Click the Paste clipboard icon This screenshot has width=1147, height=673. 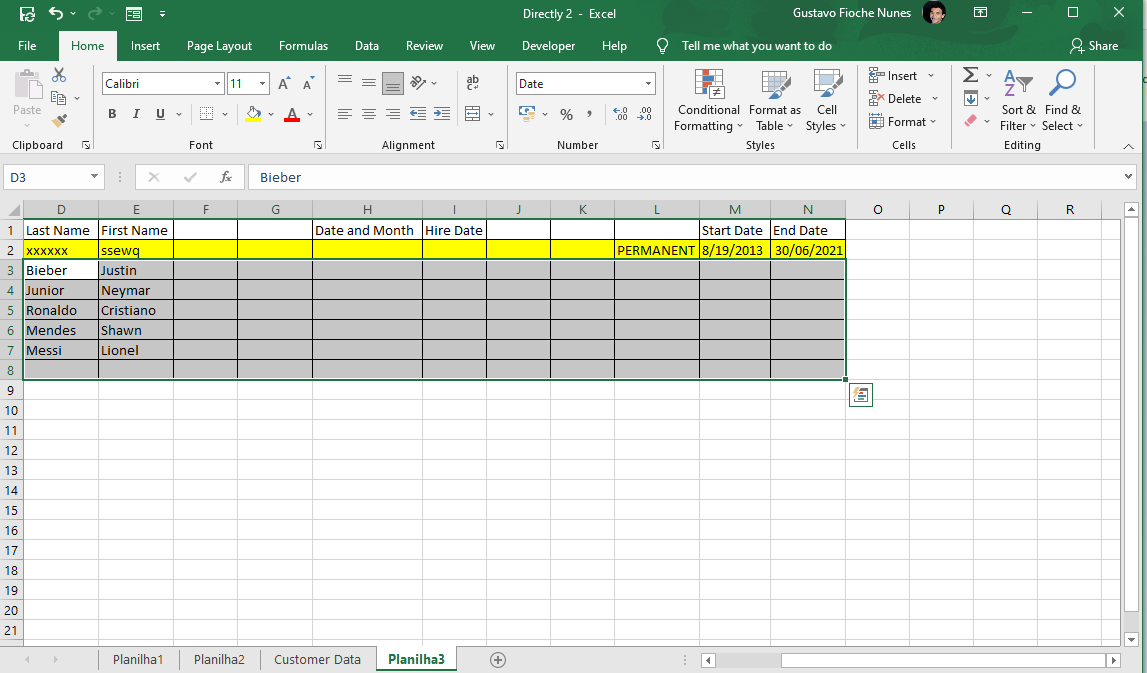coord(28,85)
